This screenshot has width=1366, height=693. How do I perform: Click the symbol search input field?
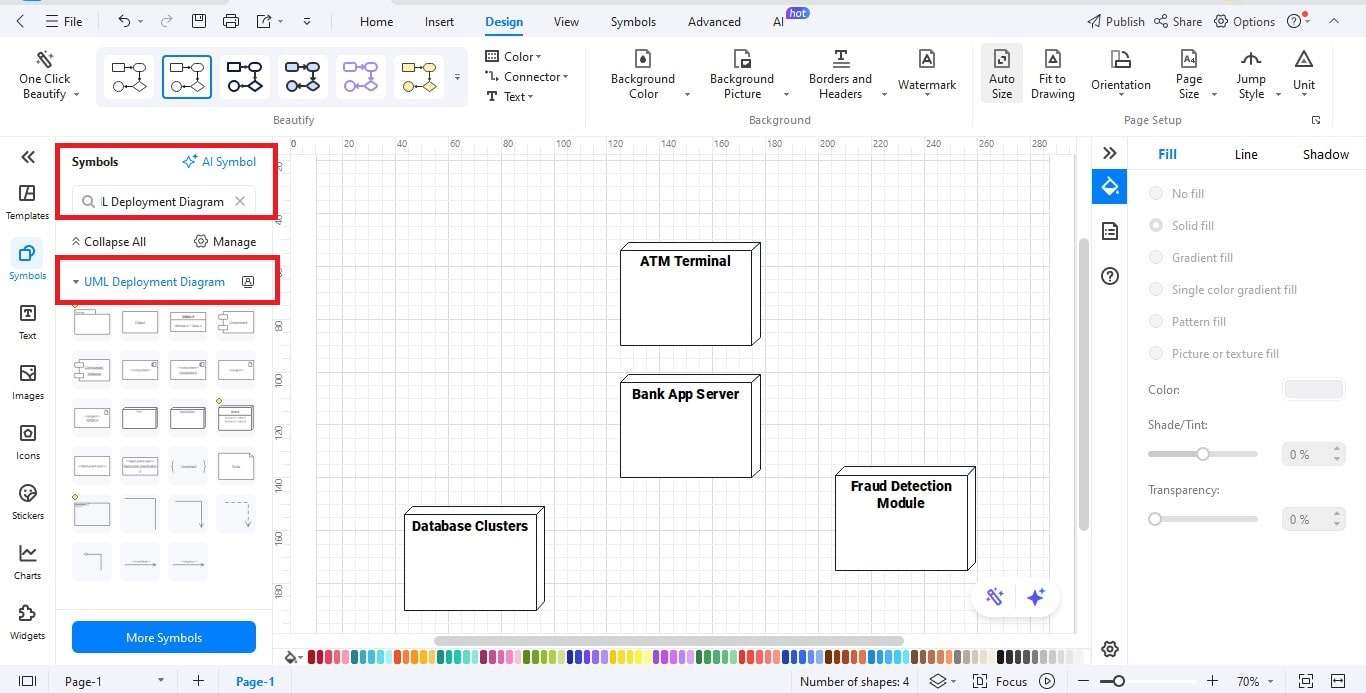(x=164, y=201)
